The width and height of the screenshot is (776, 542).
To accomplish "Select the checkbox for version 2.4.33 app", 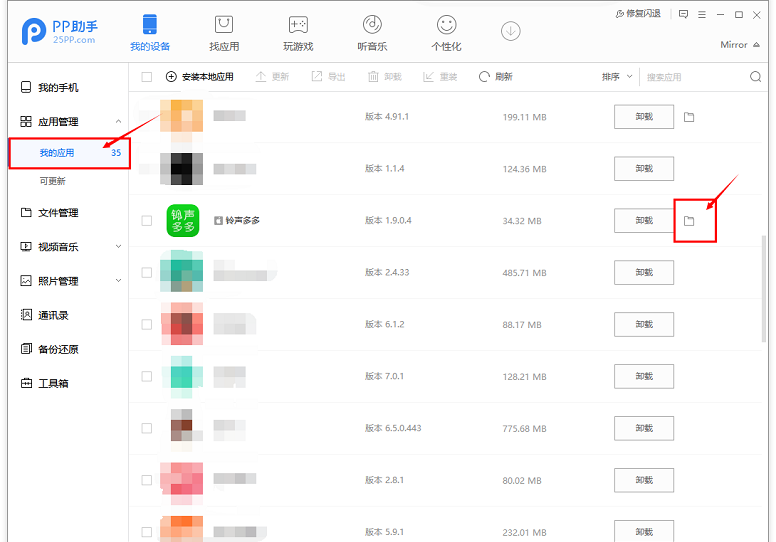I will coord(147,272).
